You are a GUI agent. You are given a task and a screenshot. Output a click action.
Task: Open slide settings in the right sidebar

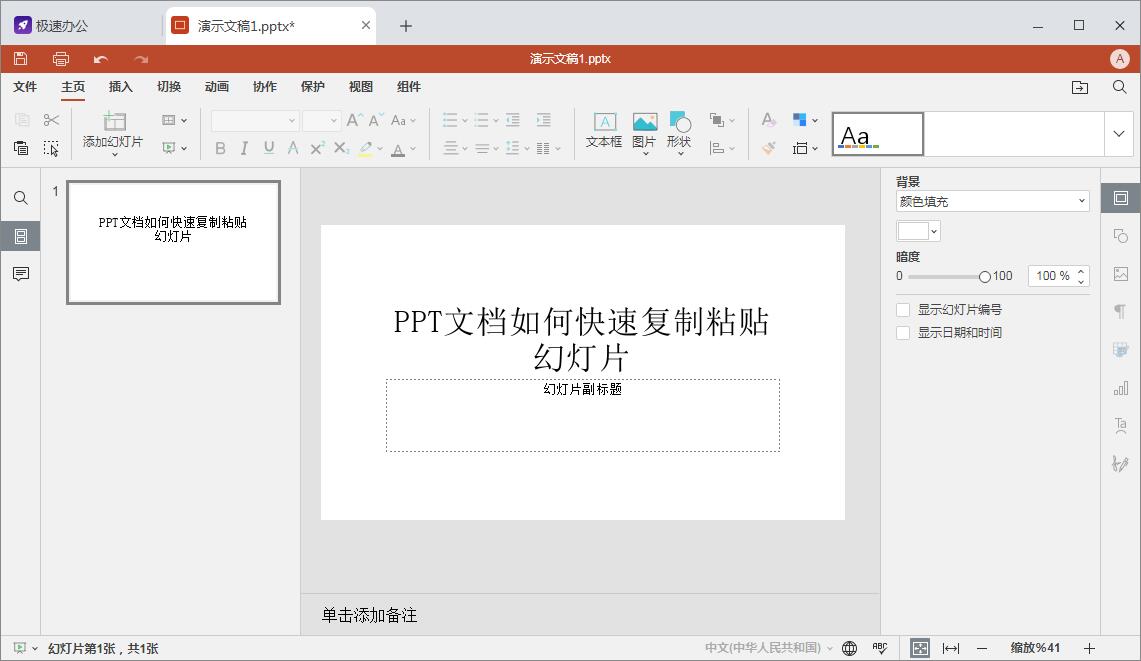1121,198
